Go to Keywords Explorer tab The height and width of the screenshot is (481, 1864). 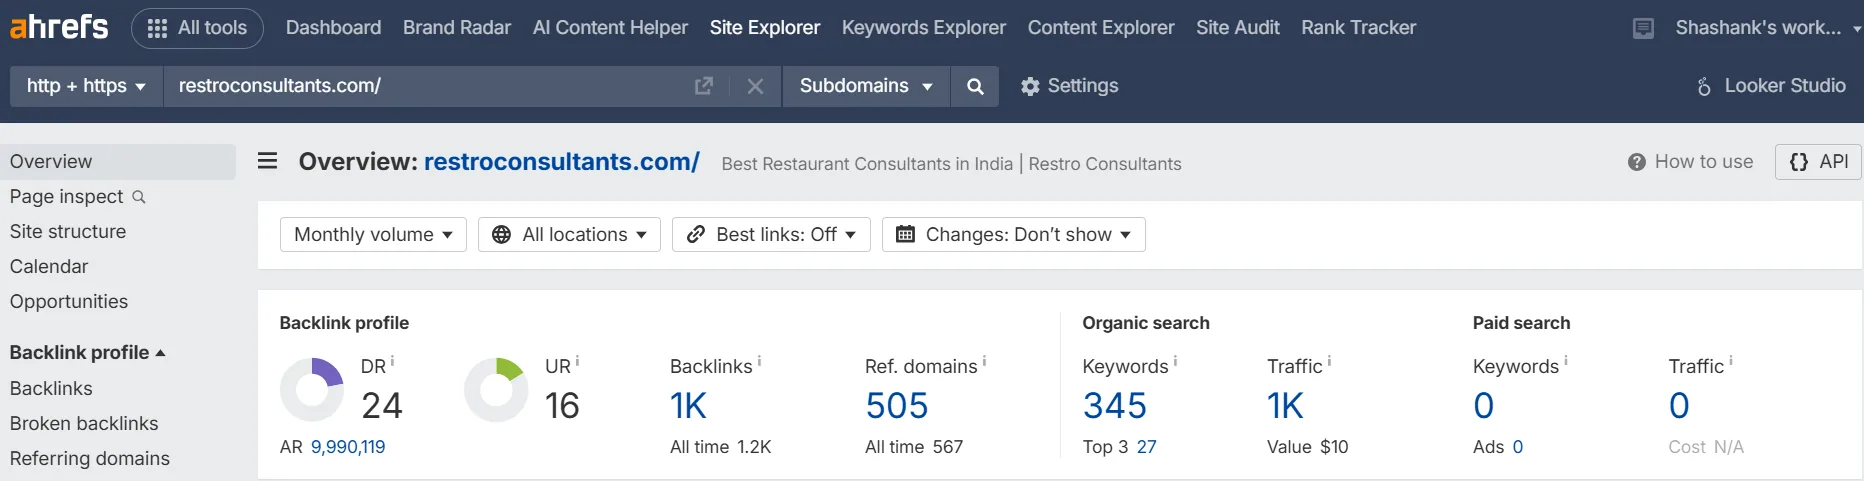[x=924, y=28]
